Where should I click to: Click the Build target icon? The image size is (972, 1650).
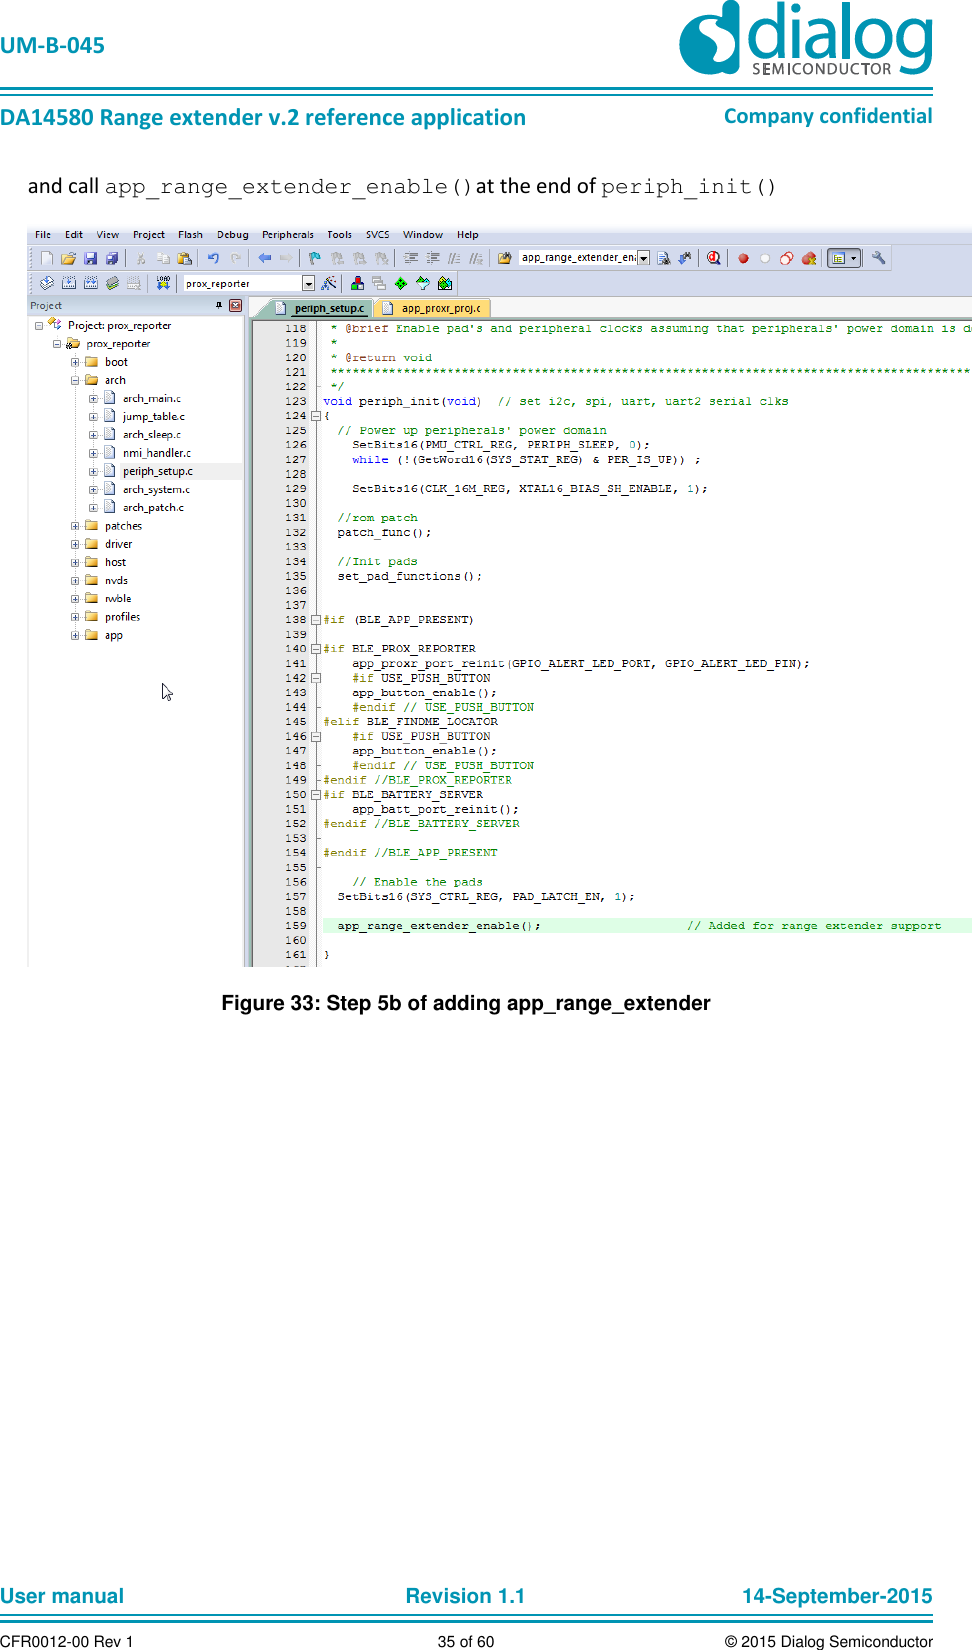(x=69, y=283)
